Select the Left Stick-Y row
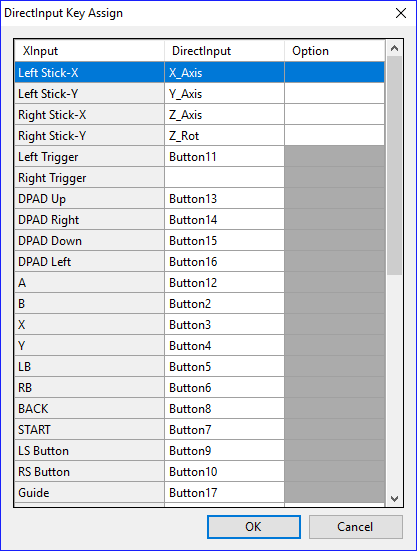This screenshot has height=551, width=417. click(x=200, y=94)
